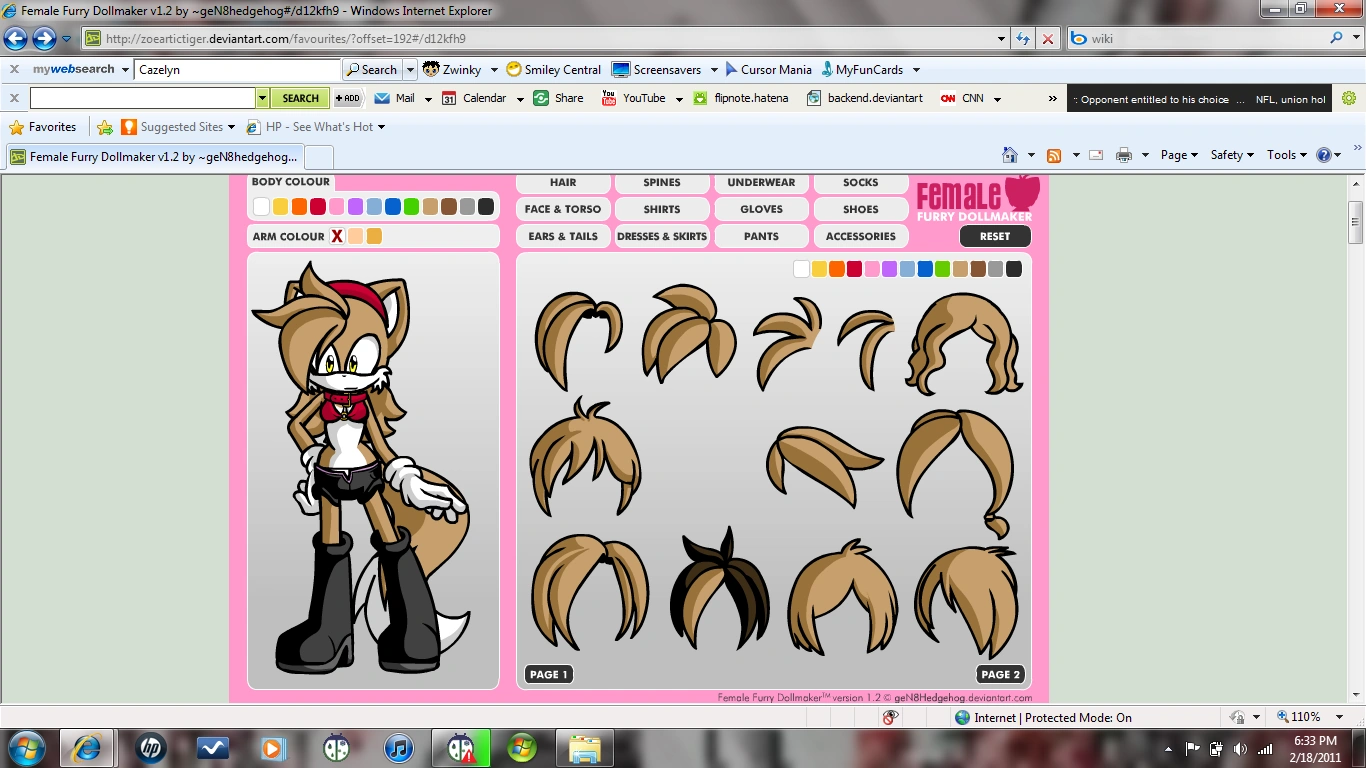Show more toolbar items with chevron
The height and width of the screenshot is (768, 1366).
click(x=1052, y=98)
